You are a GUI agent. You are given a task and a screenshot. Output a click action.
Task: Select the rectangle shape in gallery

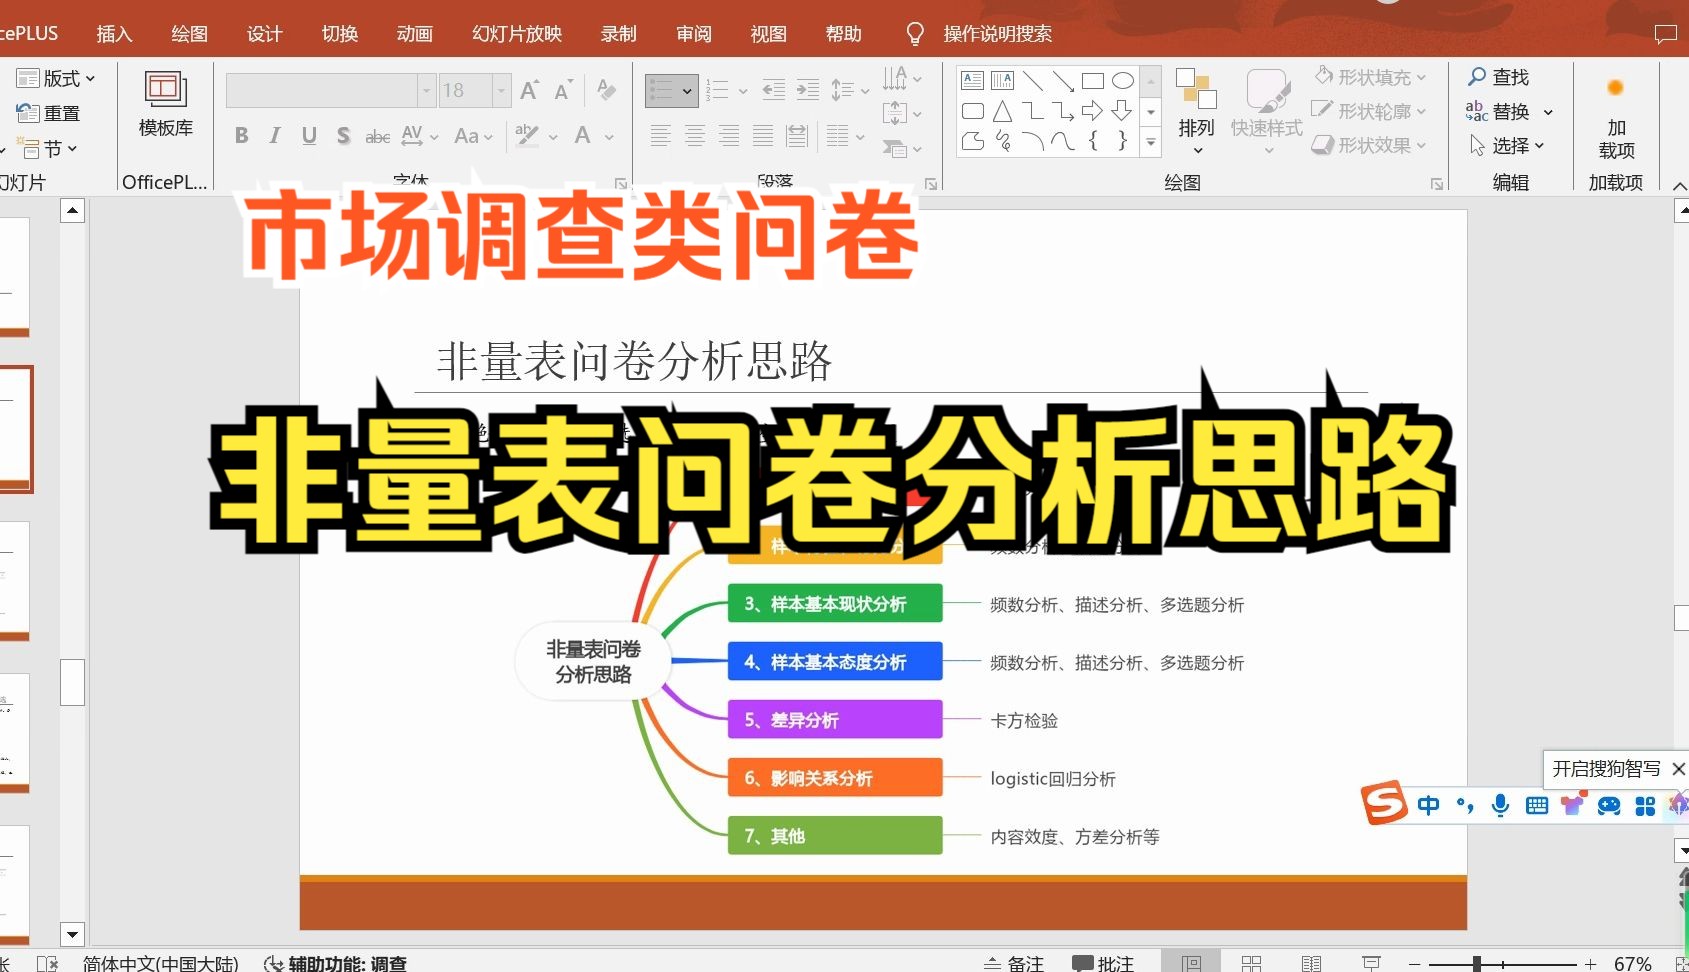click(x=1093, y=80)
